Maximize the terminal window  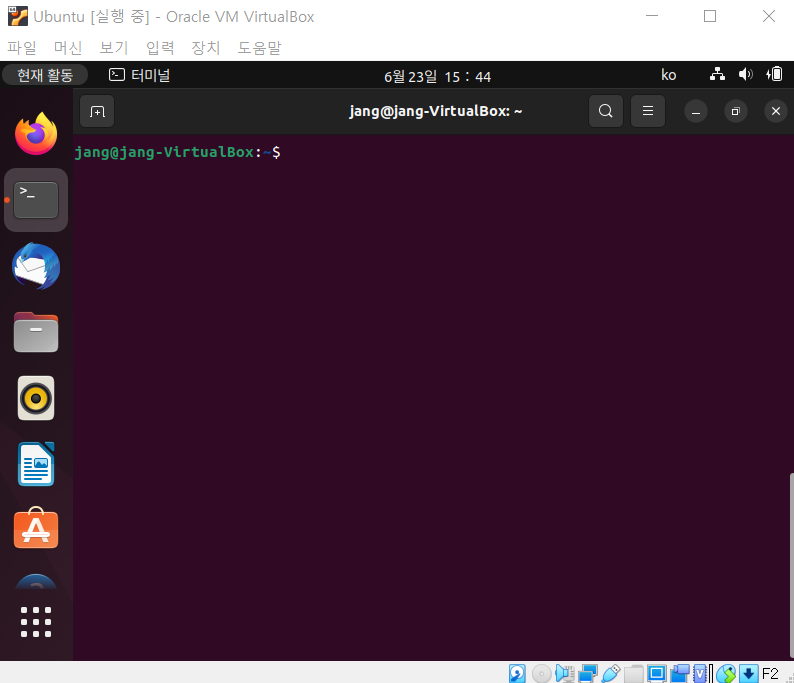tap(736, 111)
